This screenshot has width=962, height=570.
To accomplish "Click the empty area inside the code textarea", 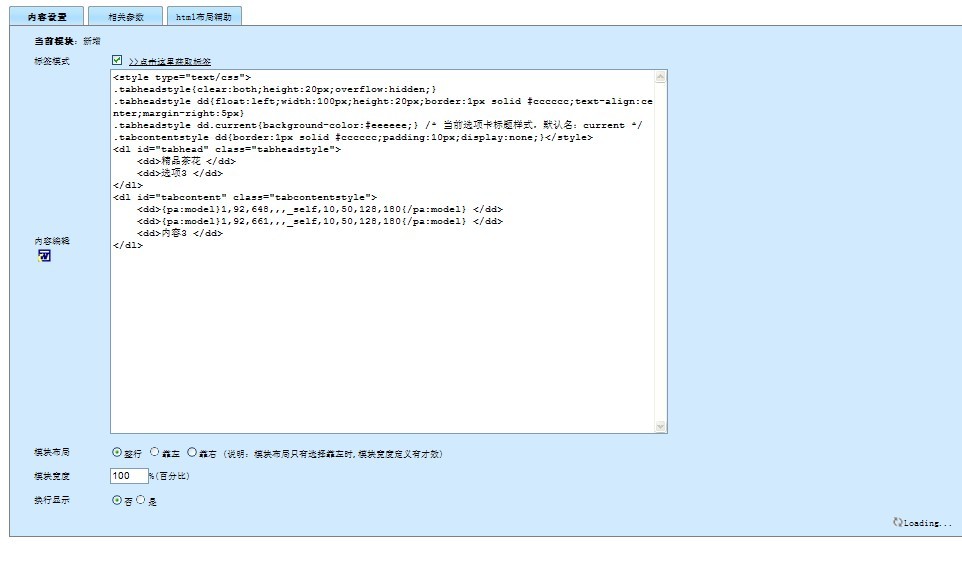I will point(380,340).
